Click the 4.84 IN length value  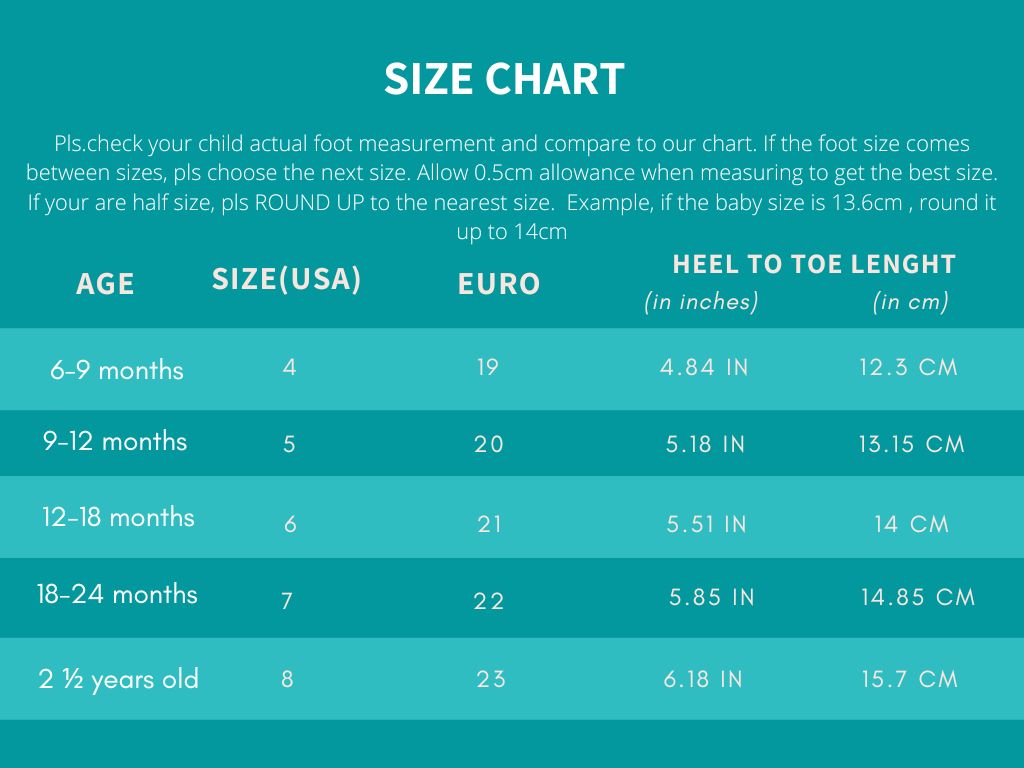(x=704, y=367)
